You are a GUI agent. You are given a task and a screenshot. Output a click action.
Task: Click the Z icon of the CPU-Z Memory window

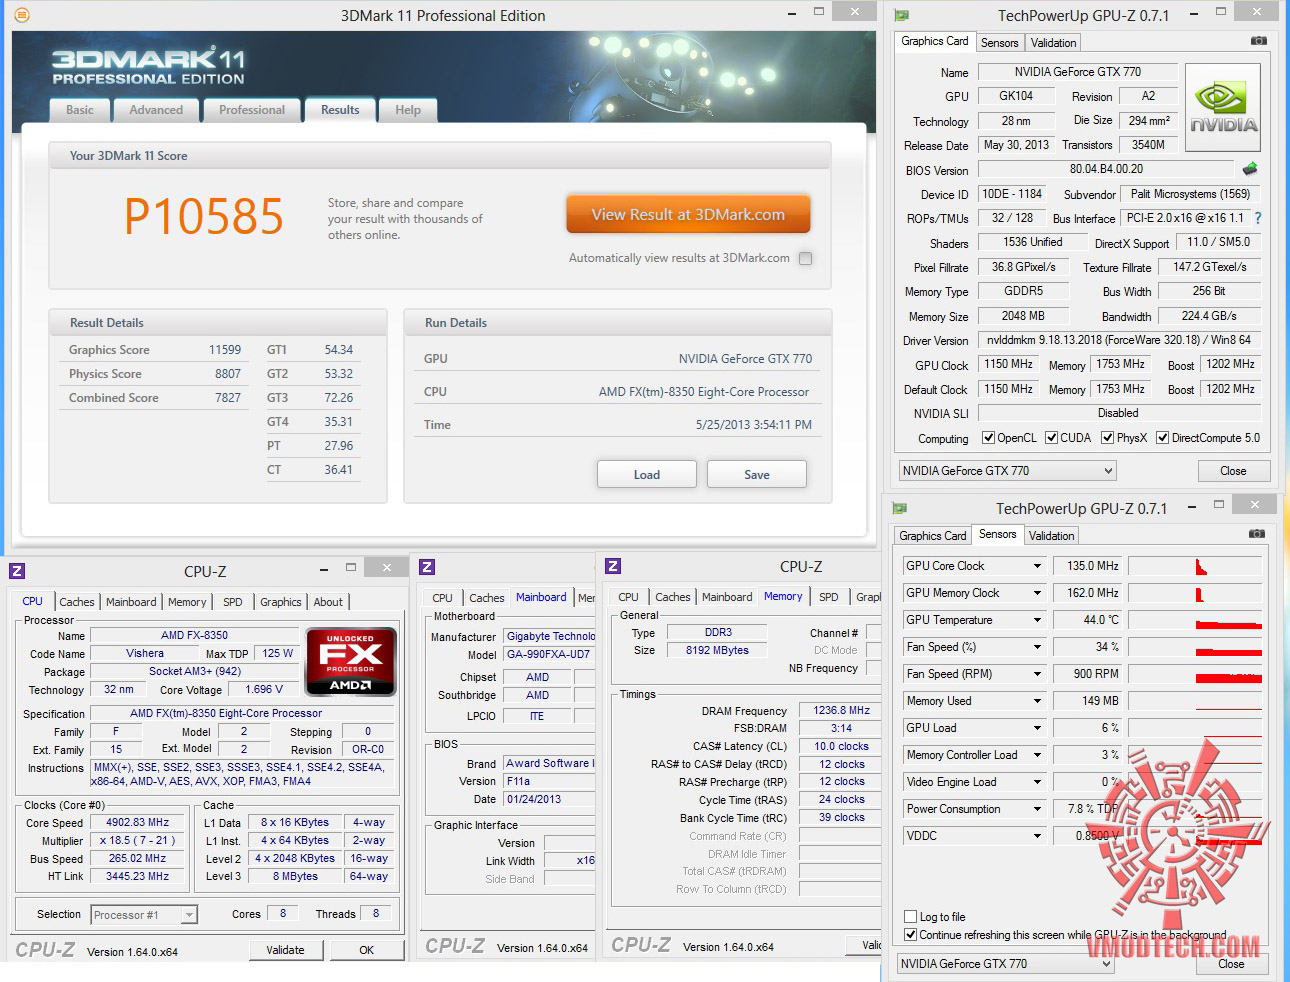613,566
